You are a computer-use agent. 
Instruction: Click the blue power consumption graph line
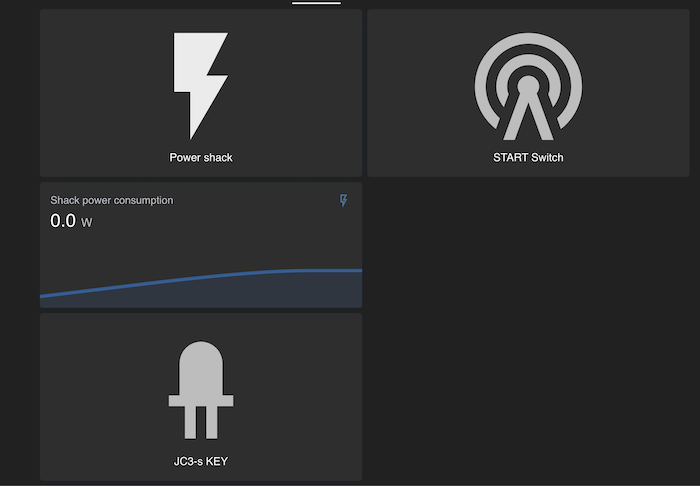(x=200, y=280)
